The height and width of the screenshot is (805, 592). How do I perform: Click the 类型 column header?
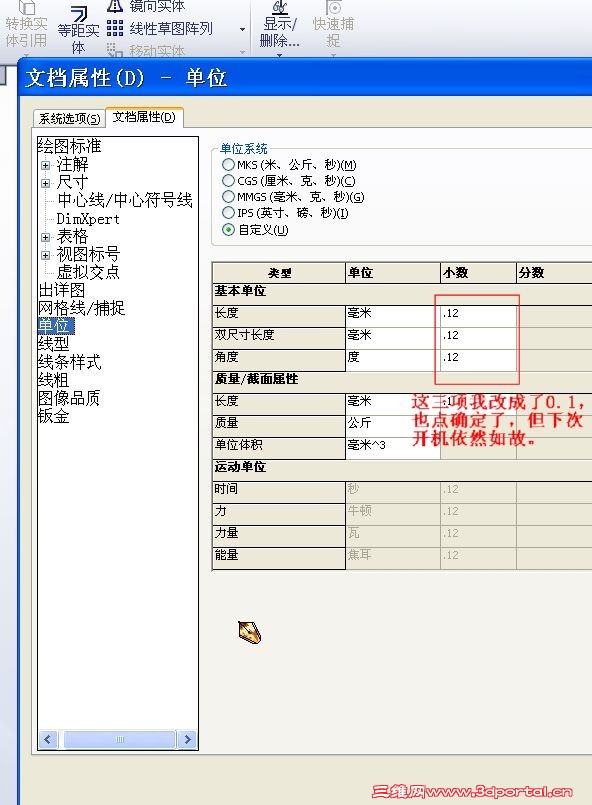pyautogui.click(x=279, y=273)
